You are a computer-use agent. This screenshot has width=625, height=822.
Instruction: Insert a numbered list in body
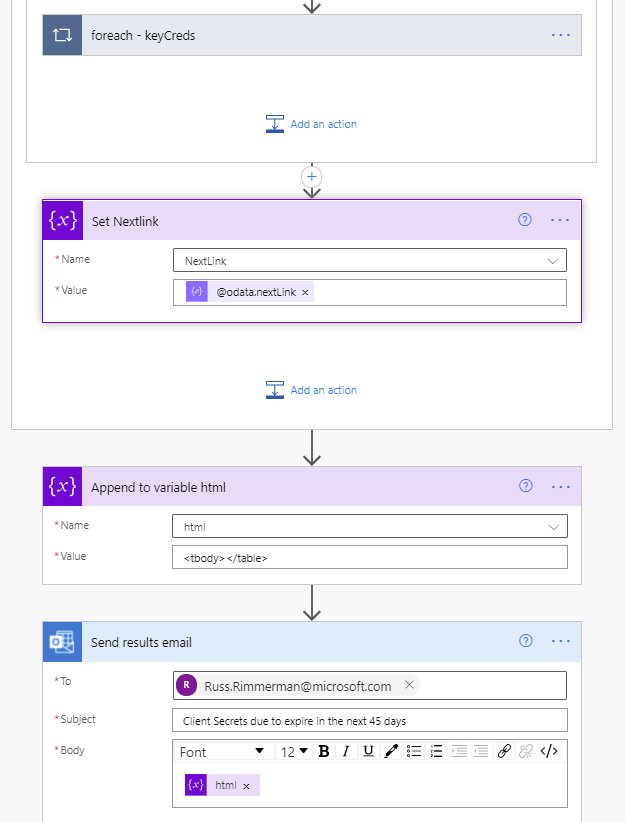[x=436, y=751]
